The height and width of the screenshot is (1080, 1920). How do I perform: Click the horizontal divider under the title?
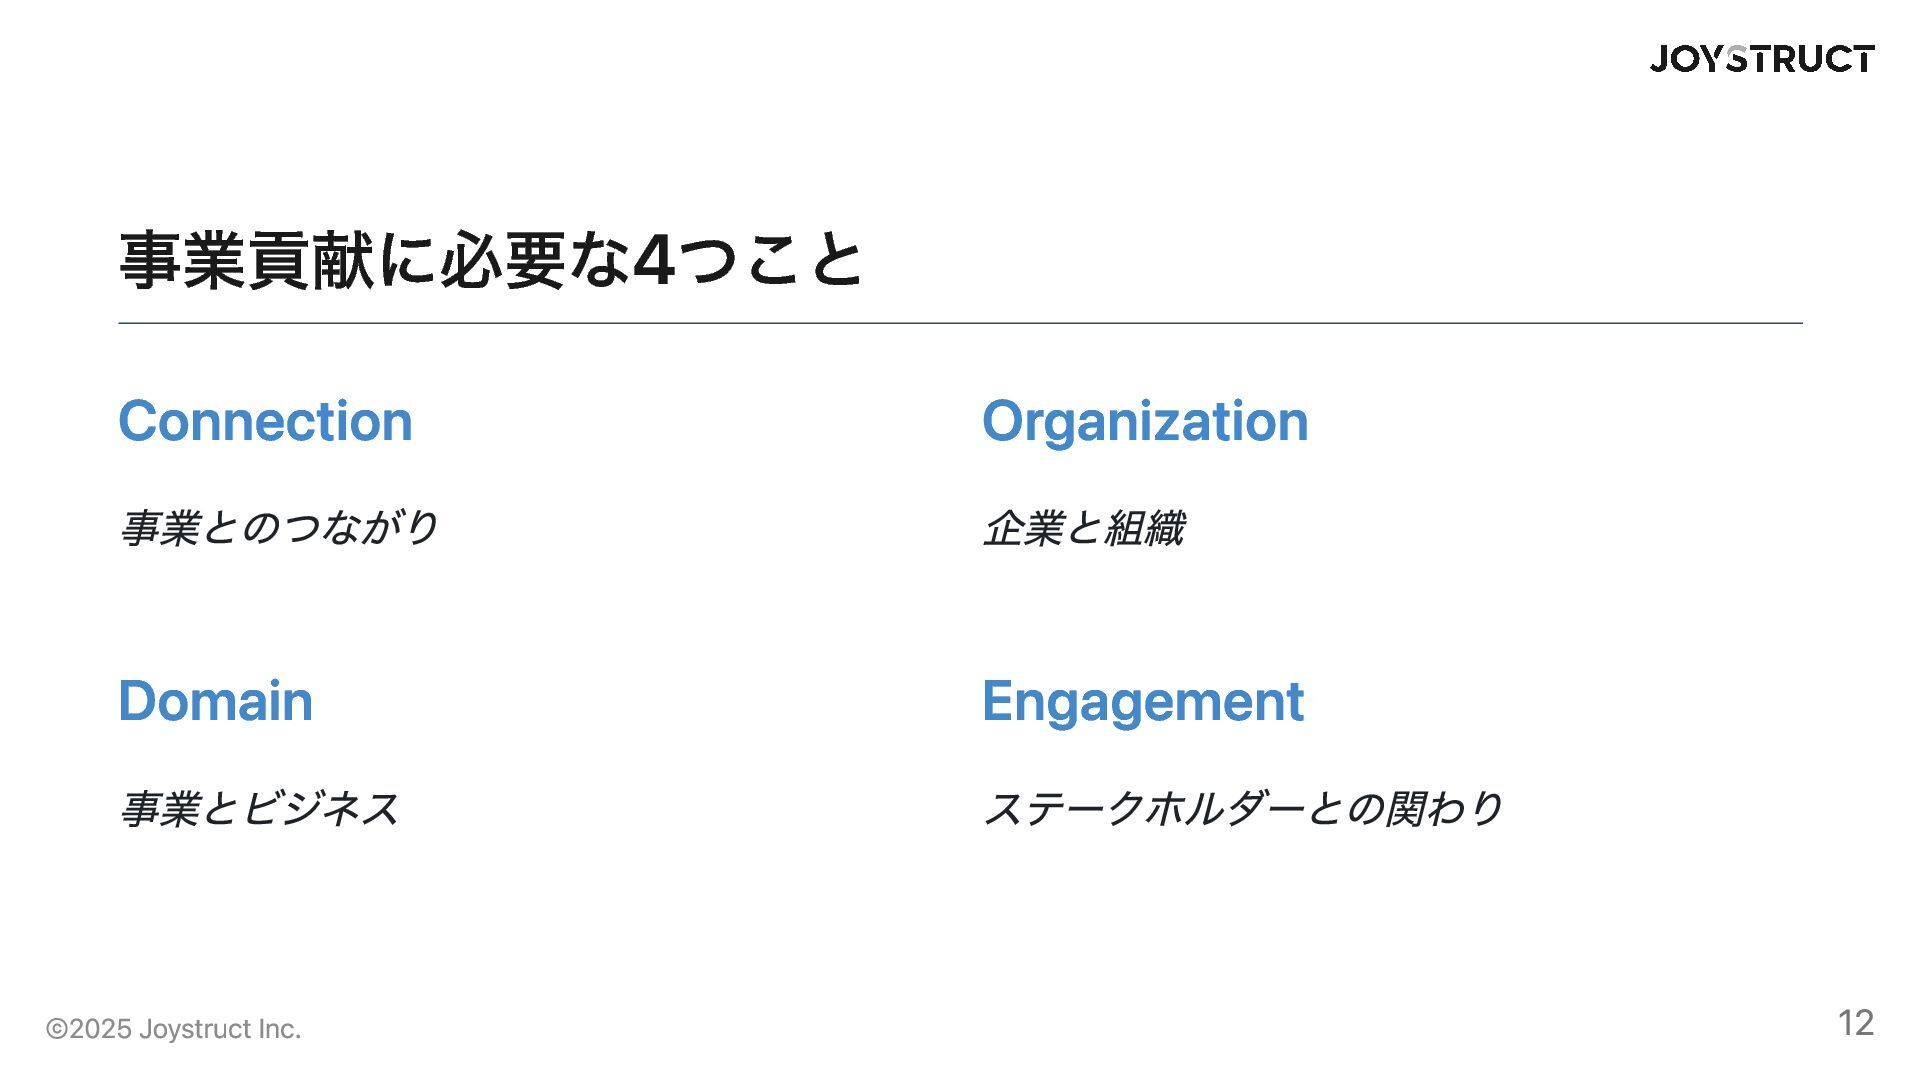[x=960, y=323]
